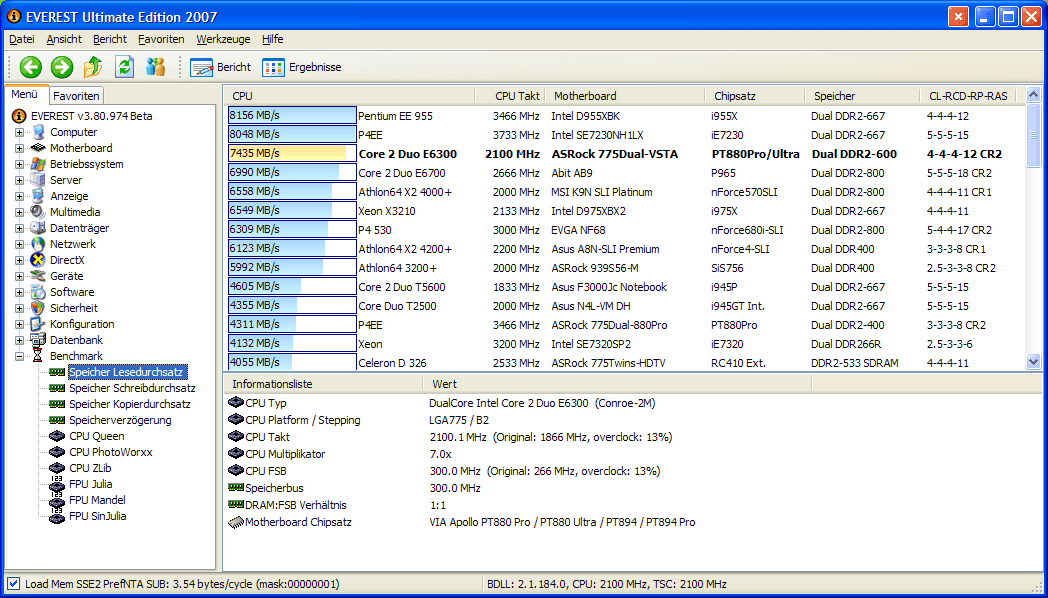Click the 4055 MB/s result bar
Viewport: 1048px width, 598px height.
tap(292, 363)
